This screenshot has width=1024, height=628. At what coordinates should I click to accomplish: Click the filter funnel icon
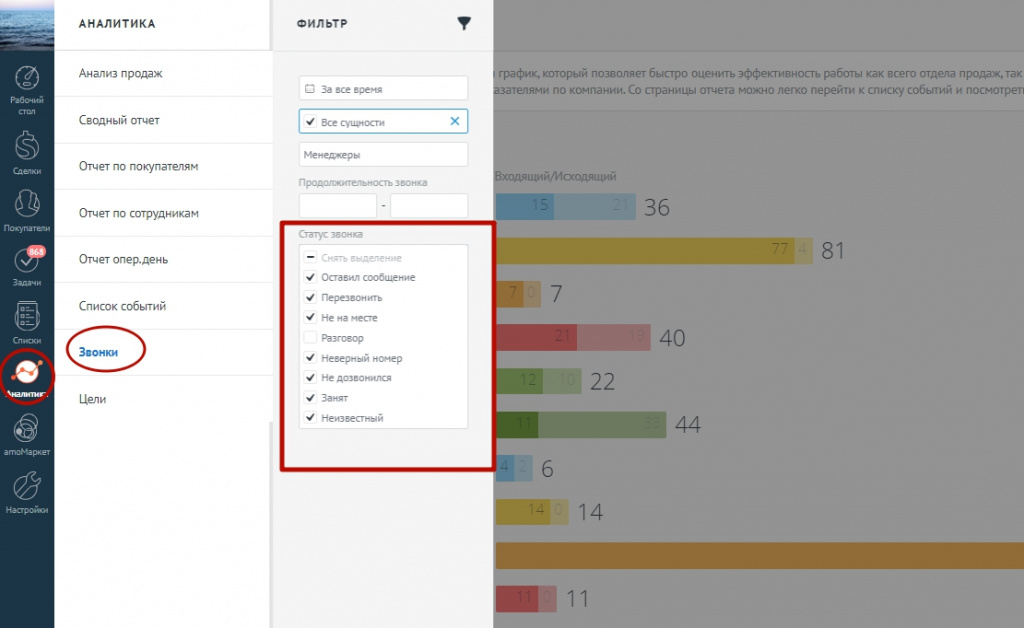463,21
